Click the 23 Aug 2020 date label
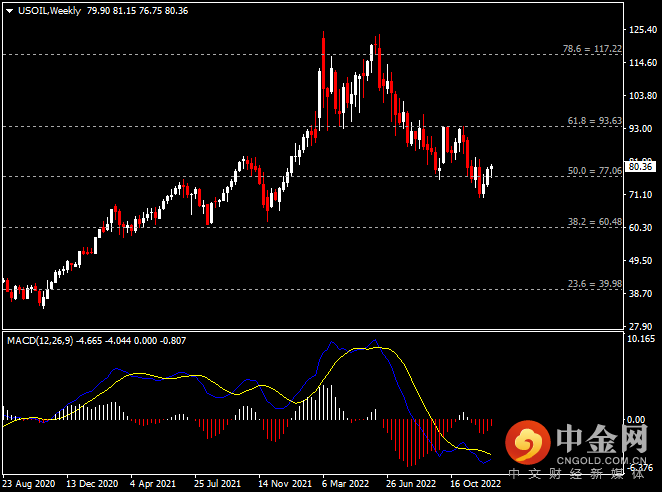The width and height of the screenshot is (662, 492). pos(30,483)
